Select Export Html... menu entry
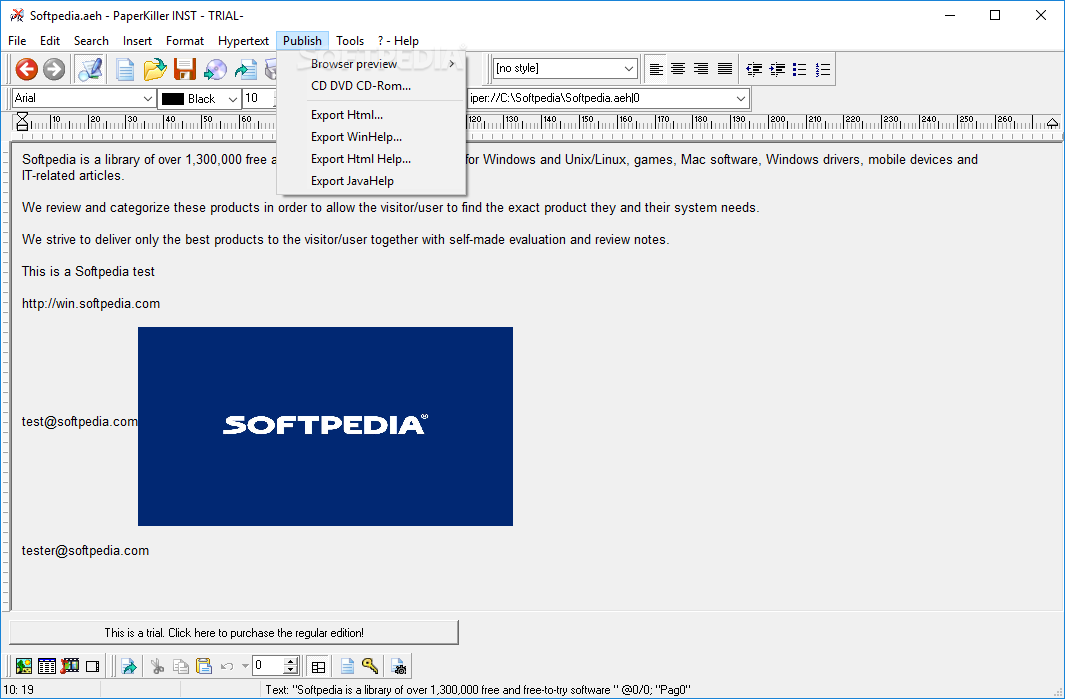 click(372, 115)
